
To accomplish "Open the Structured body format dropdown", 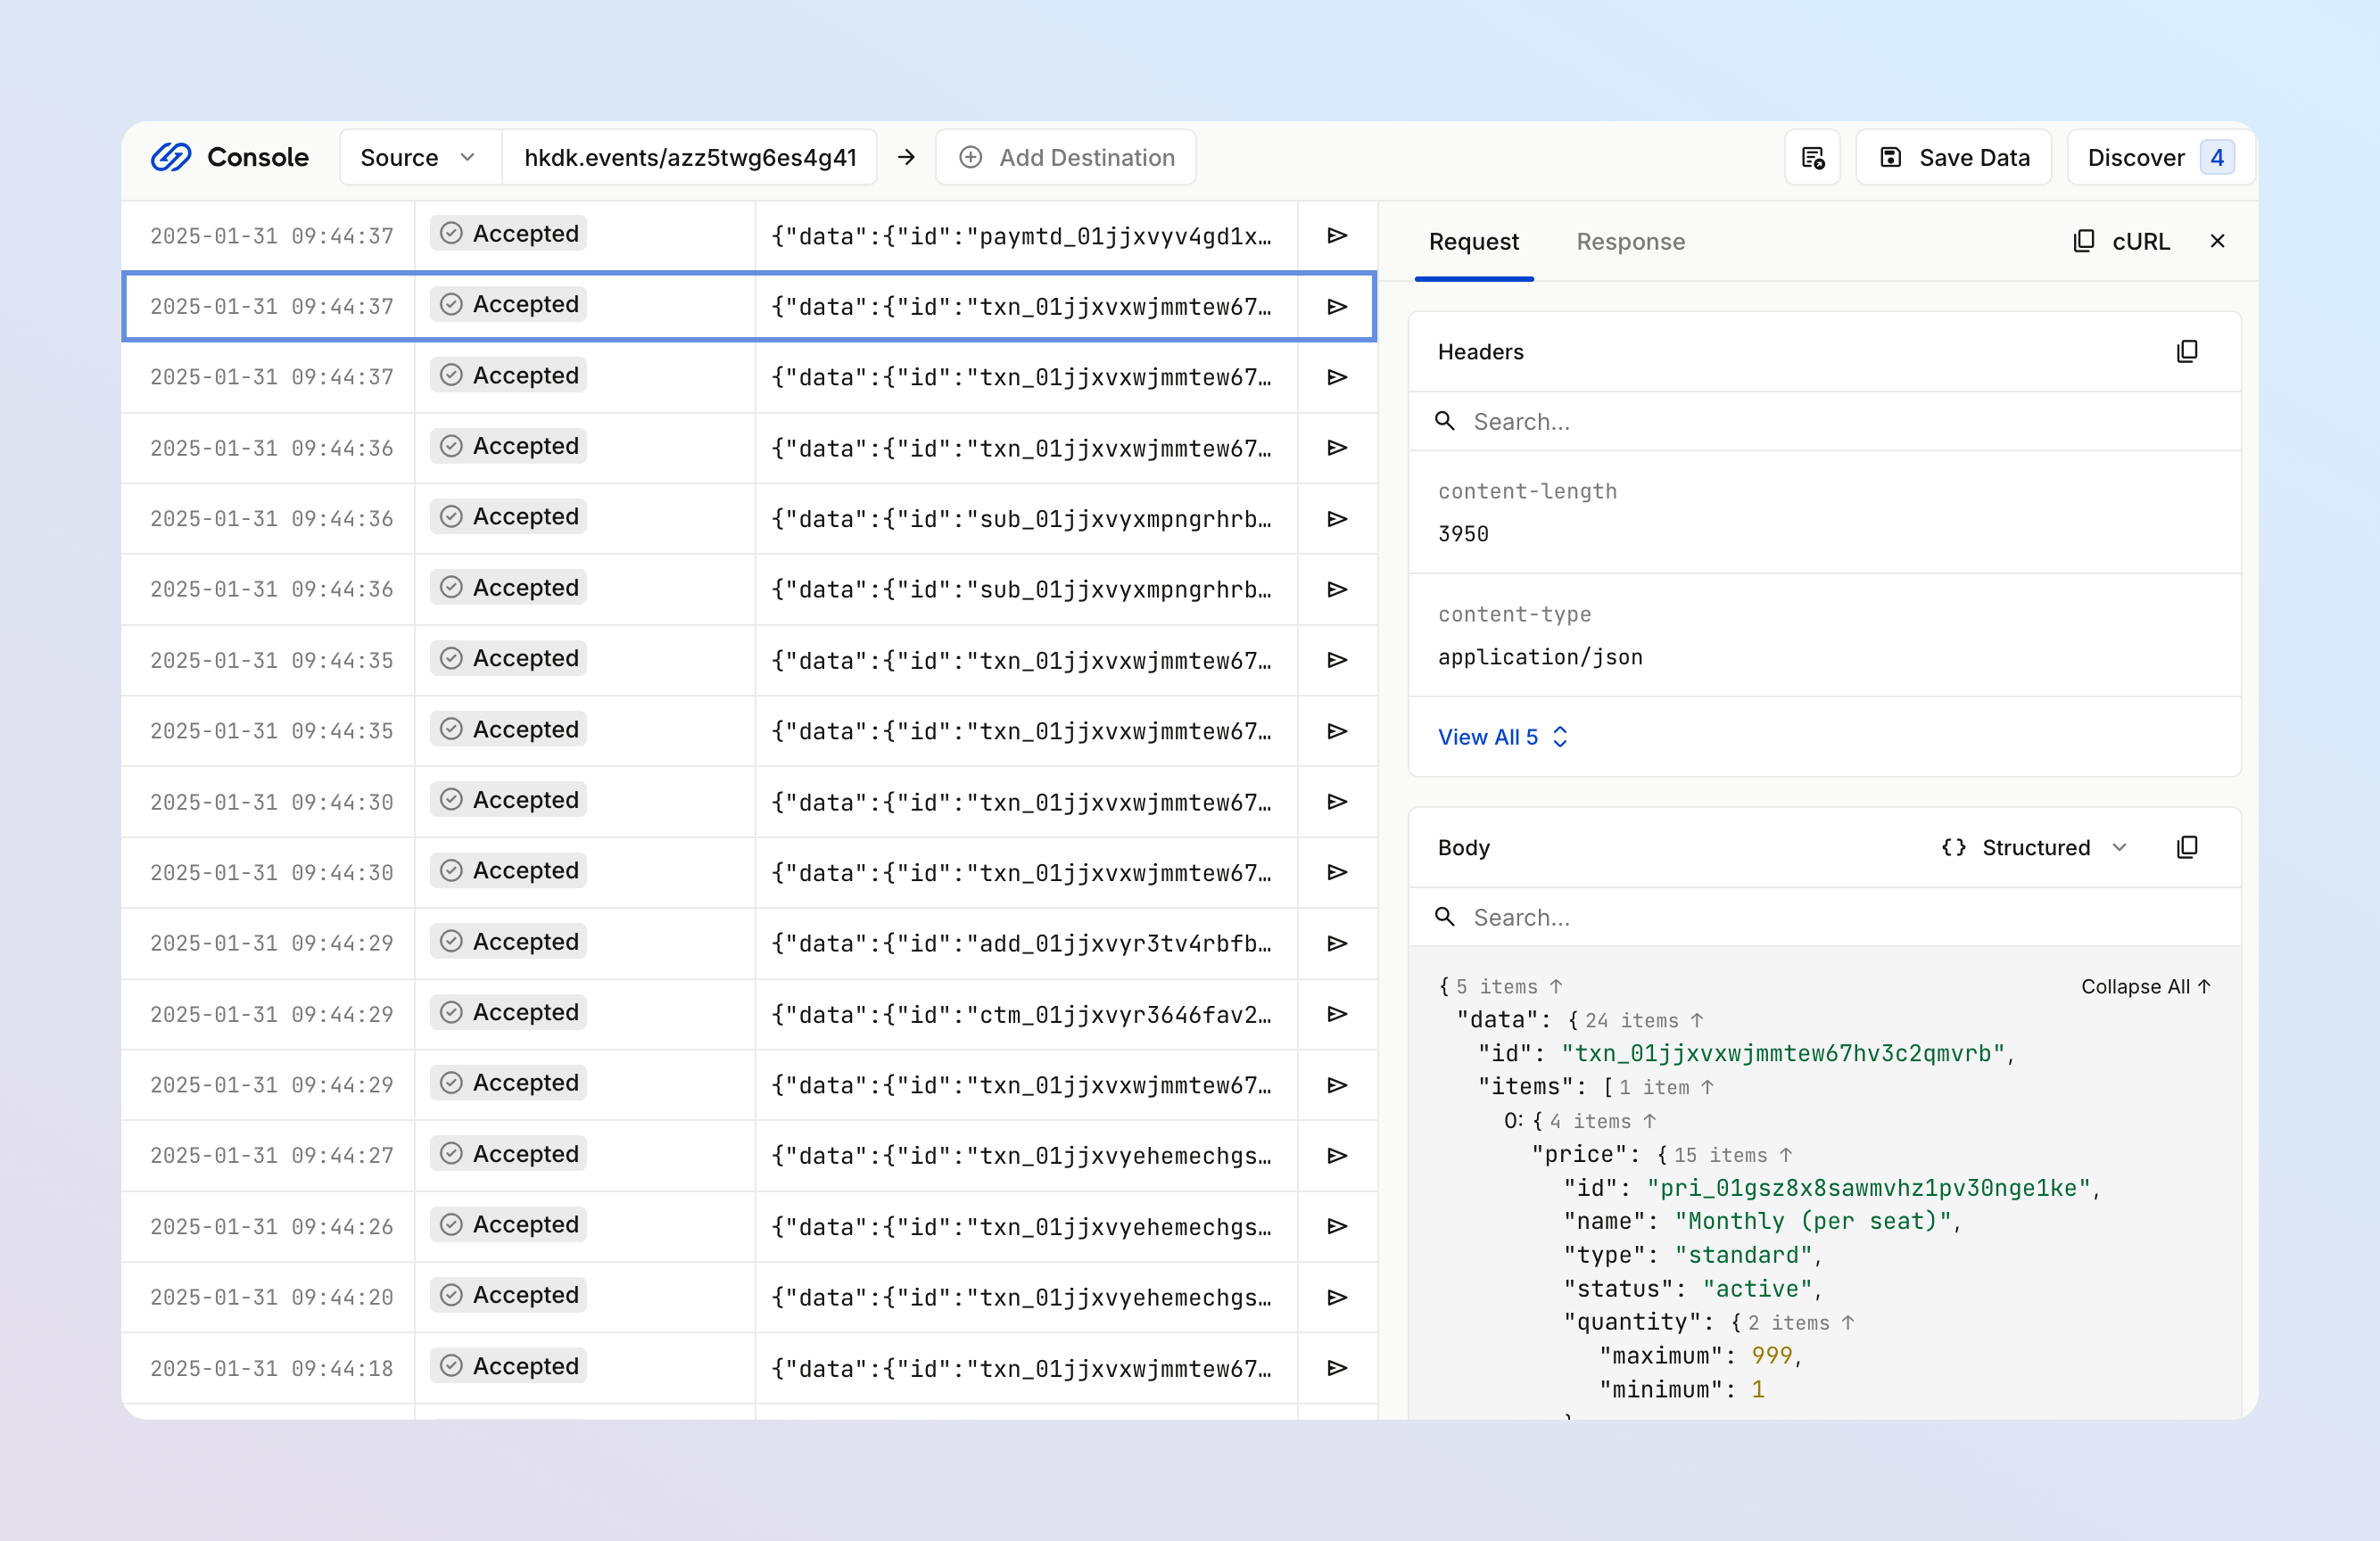I will point(2034,847).
